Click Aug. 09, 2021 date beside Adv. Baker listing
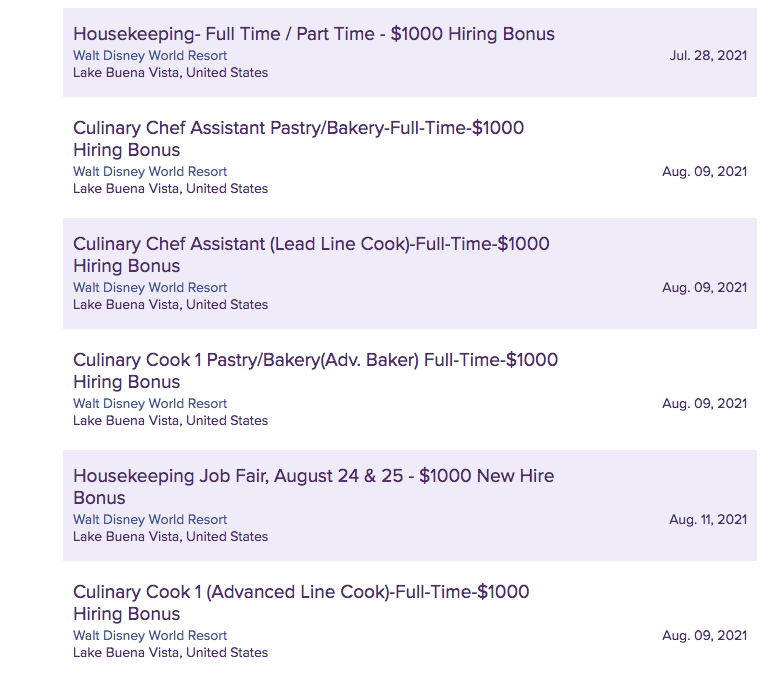The width and height of the screenshot is (771, 673). pos(704,404)
